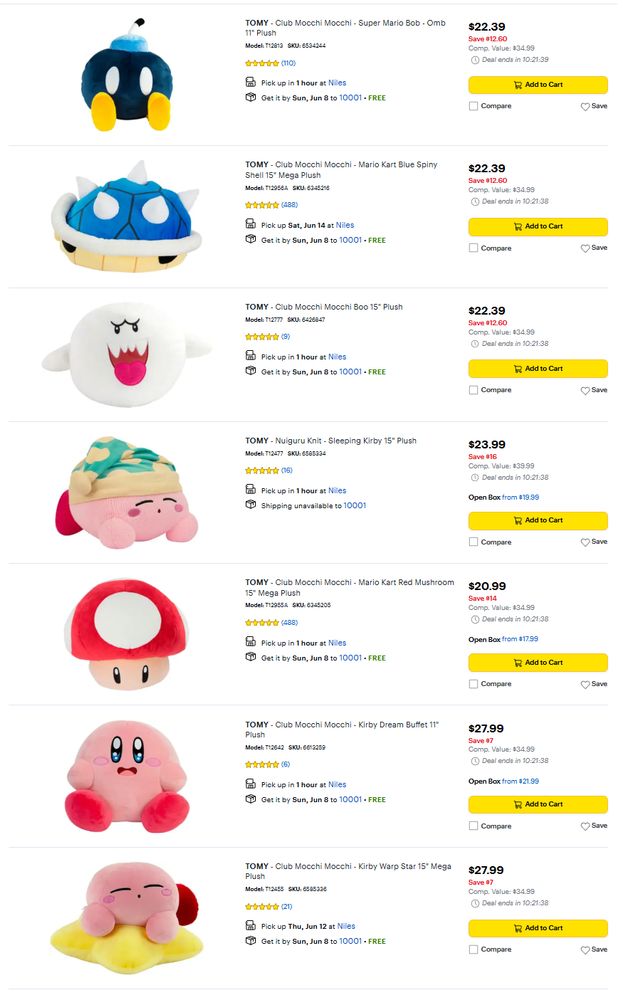
Task: Add Blue Spiny Shell plush to cart
Action: 537,227
